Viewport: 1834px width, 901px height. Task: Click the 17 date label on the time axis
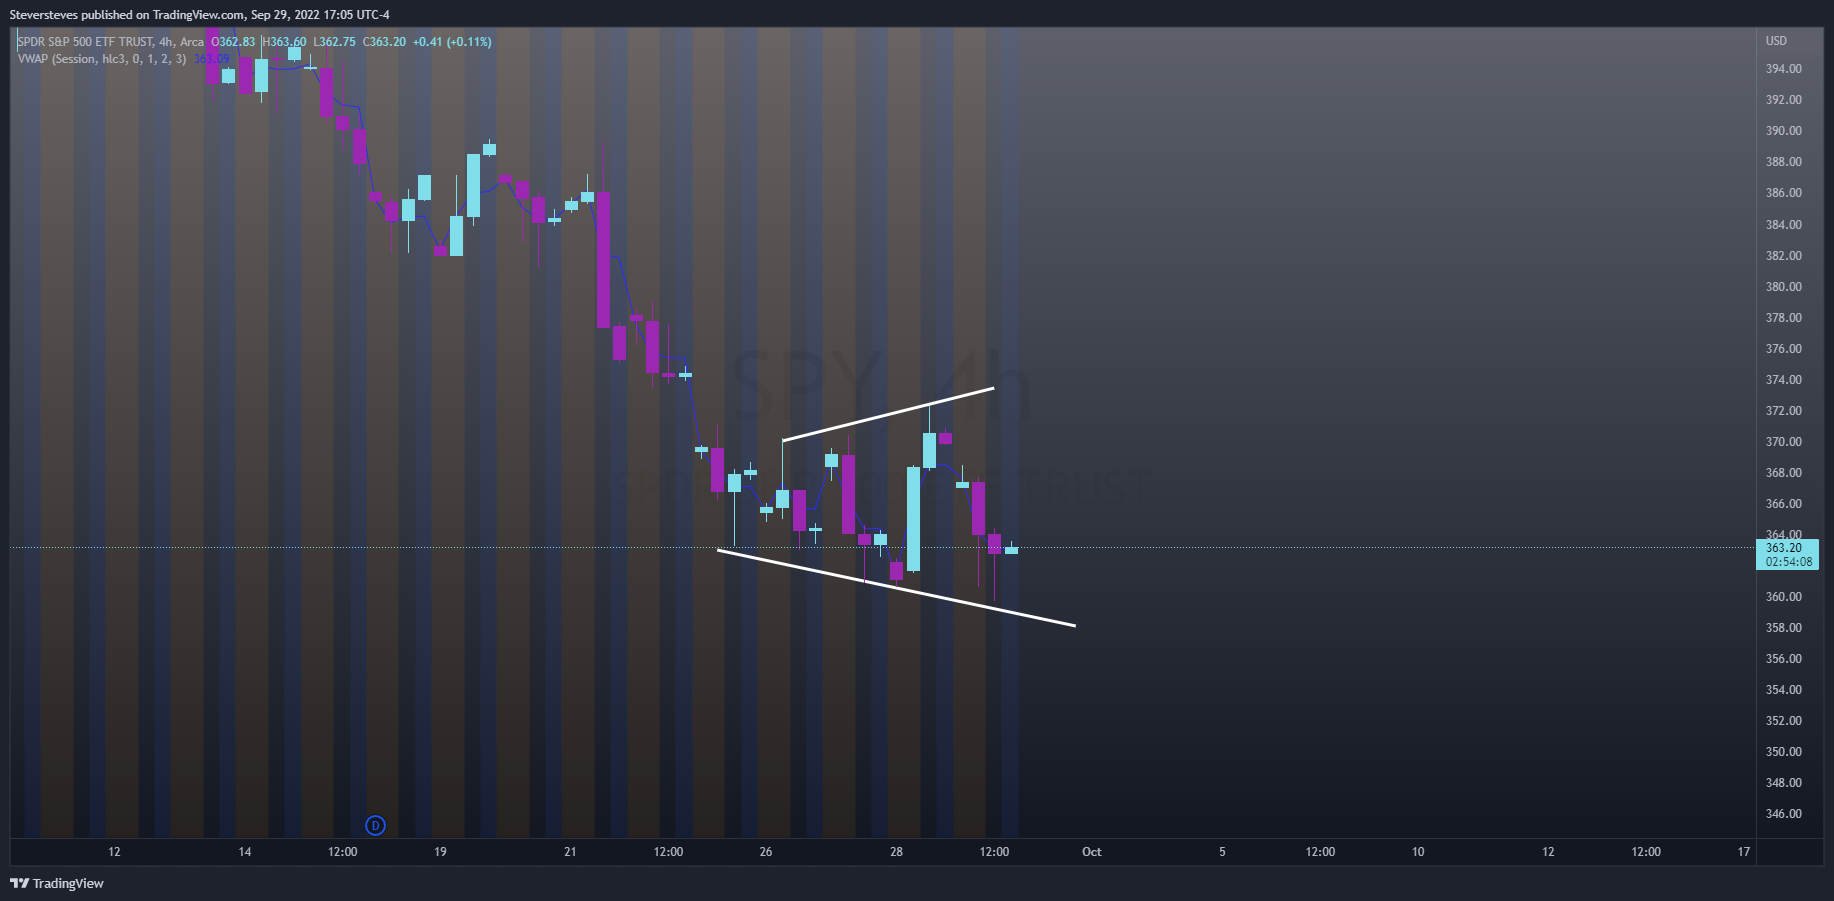point(1744,852)
